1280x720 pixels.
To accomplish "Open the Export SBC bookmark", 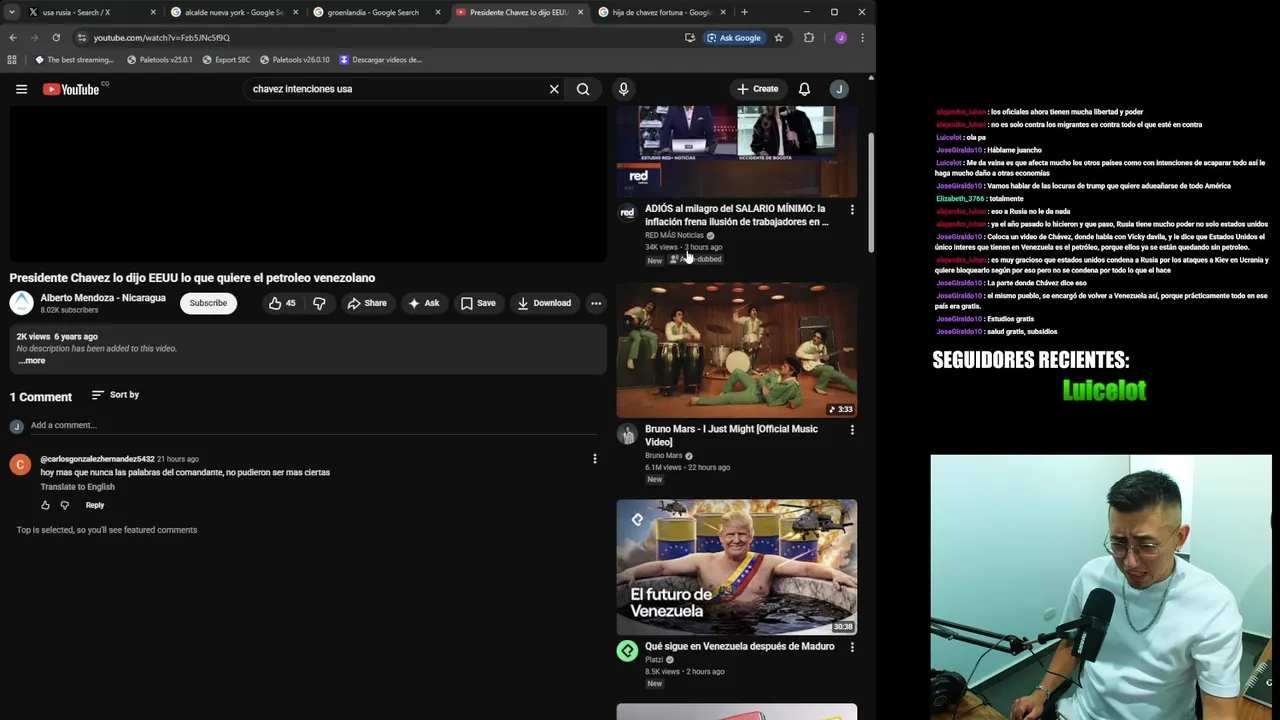I will coord(226,59).
